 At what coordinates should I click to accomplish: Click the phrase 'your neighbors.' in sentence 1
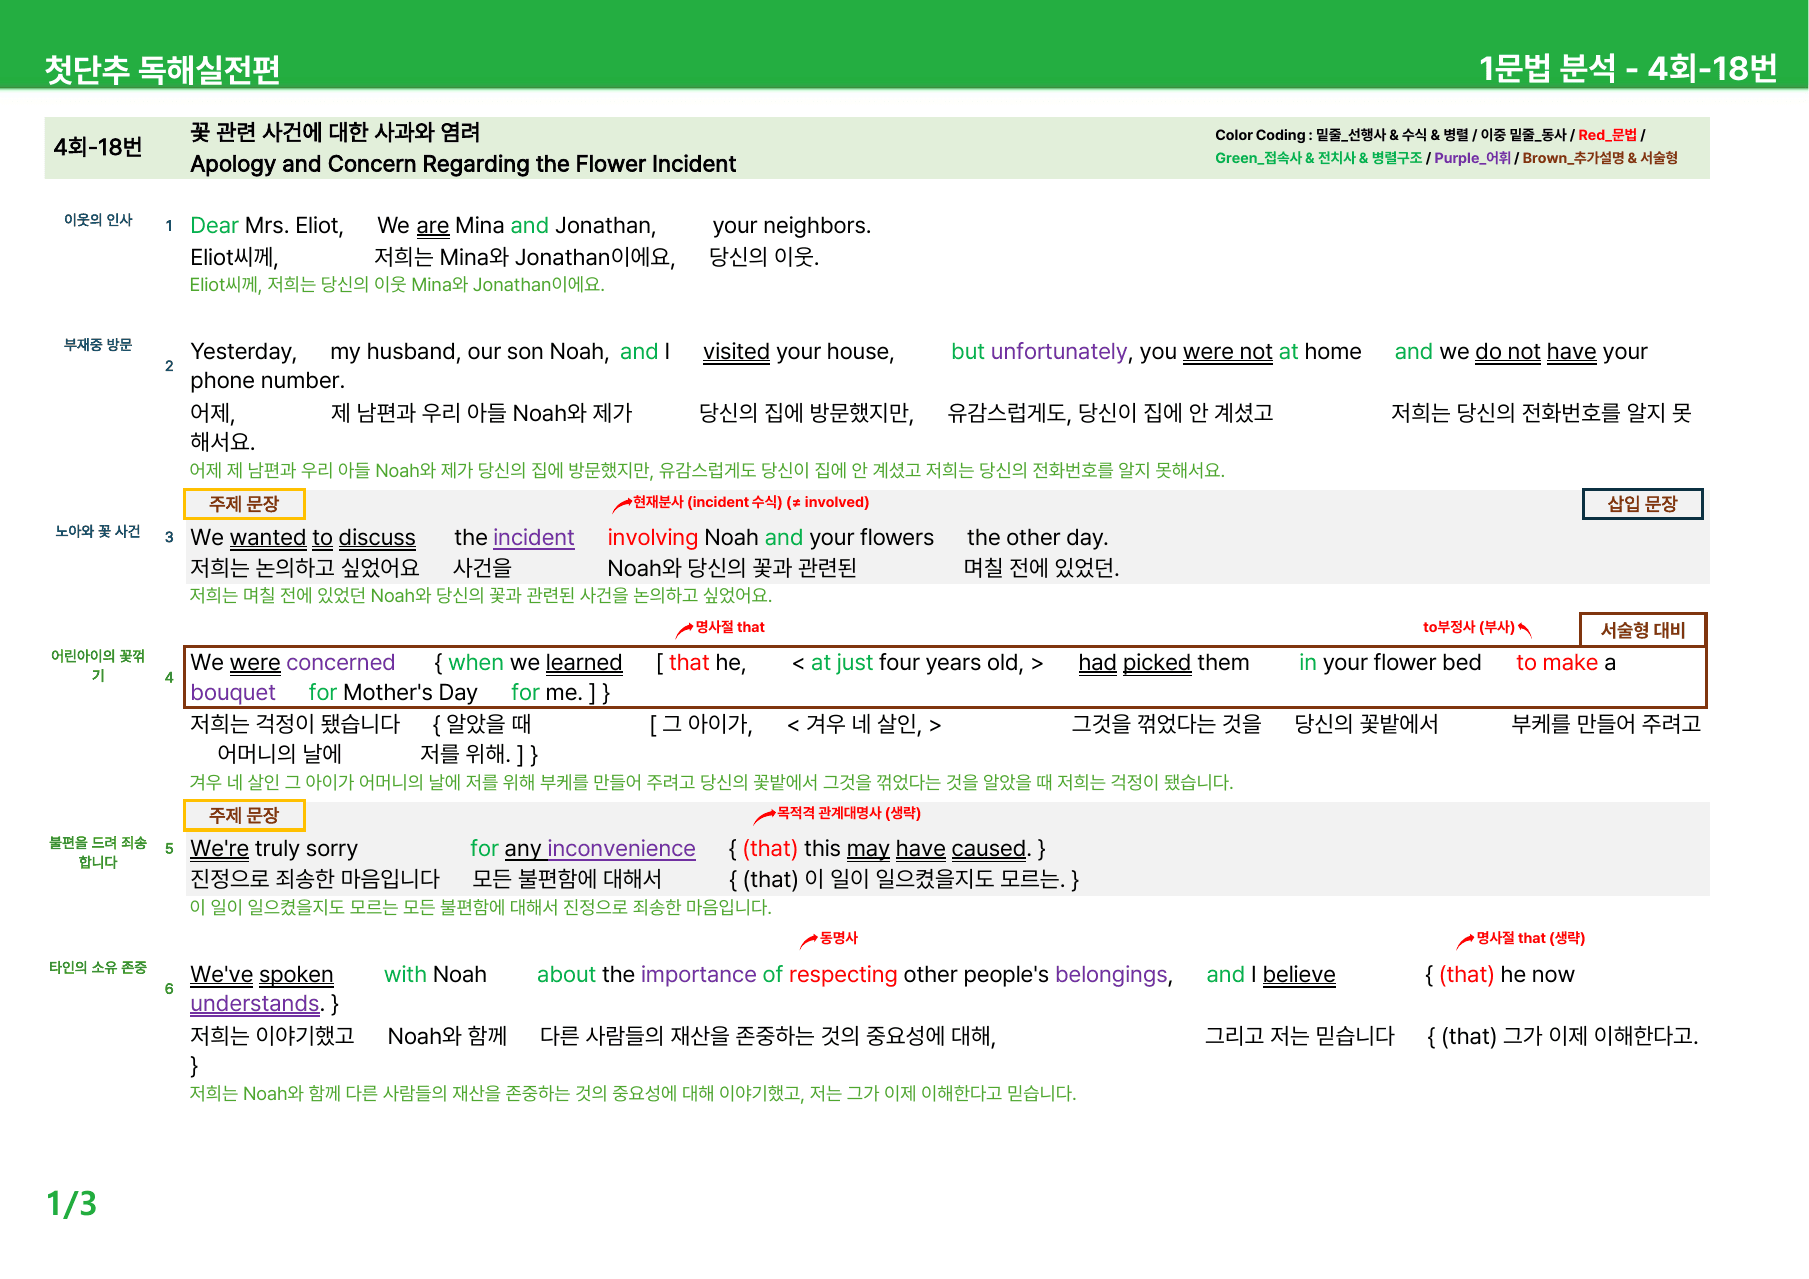click(x=792, y=226)
